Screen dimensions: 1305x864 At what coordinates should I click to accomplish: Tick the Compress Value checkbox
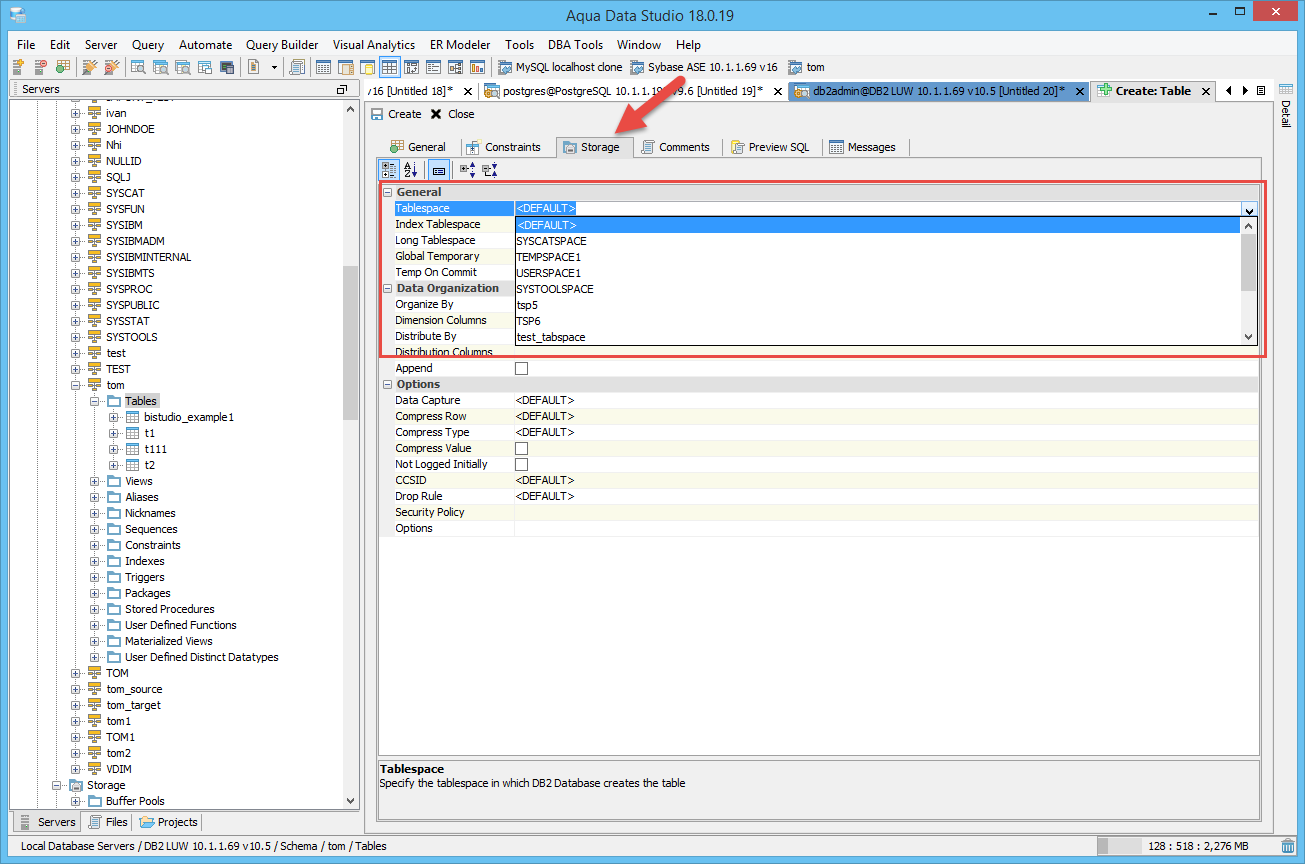[x=521, y=448]
